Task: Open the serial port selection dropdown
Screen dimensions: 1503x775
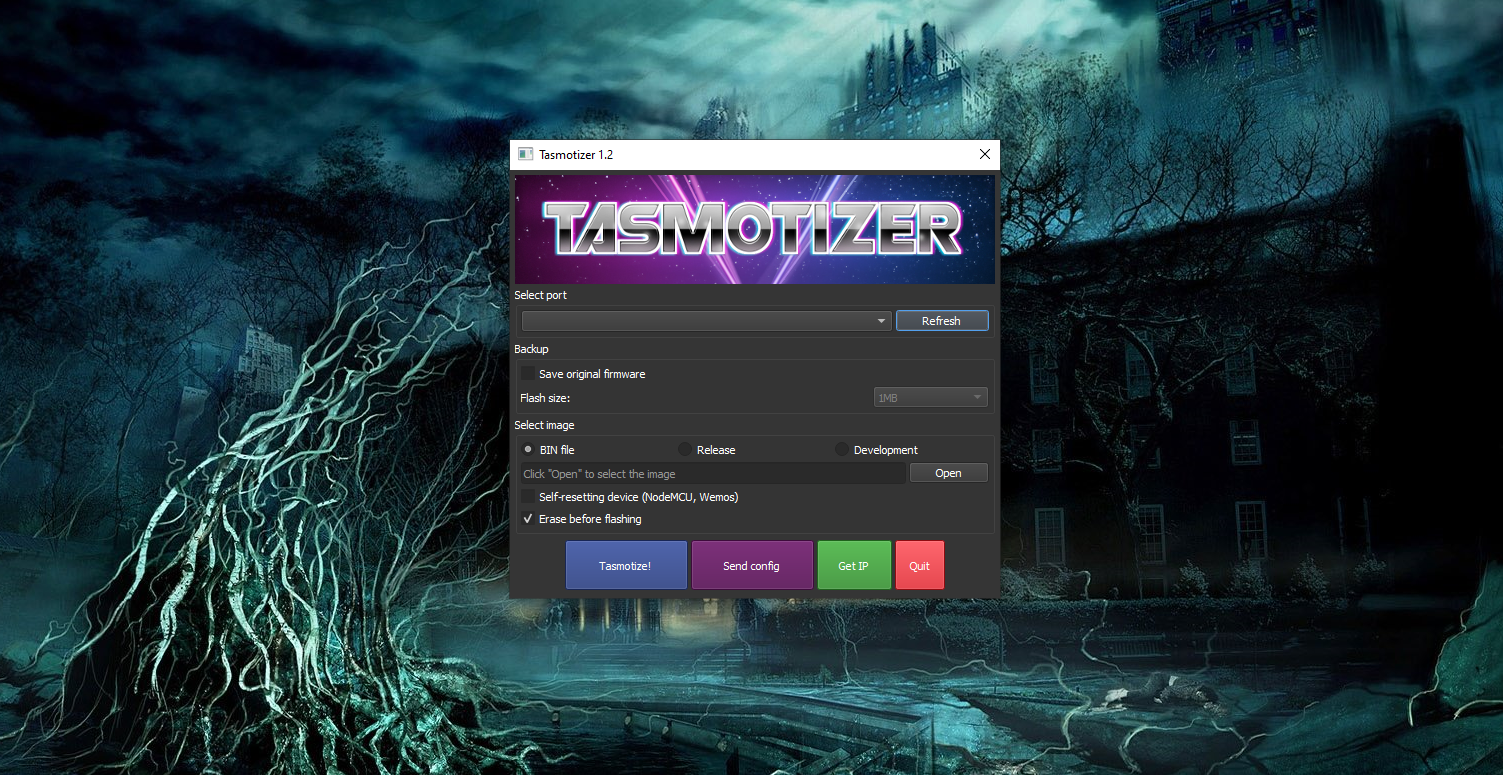Action: click(x=700, y=320)
